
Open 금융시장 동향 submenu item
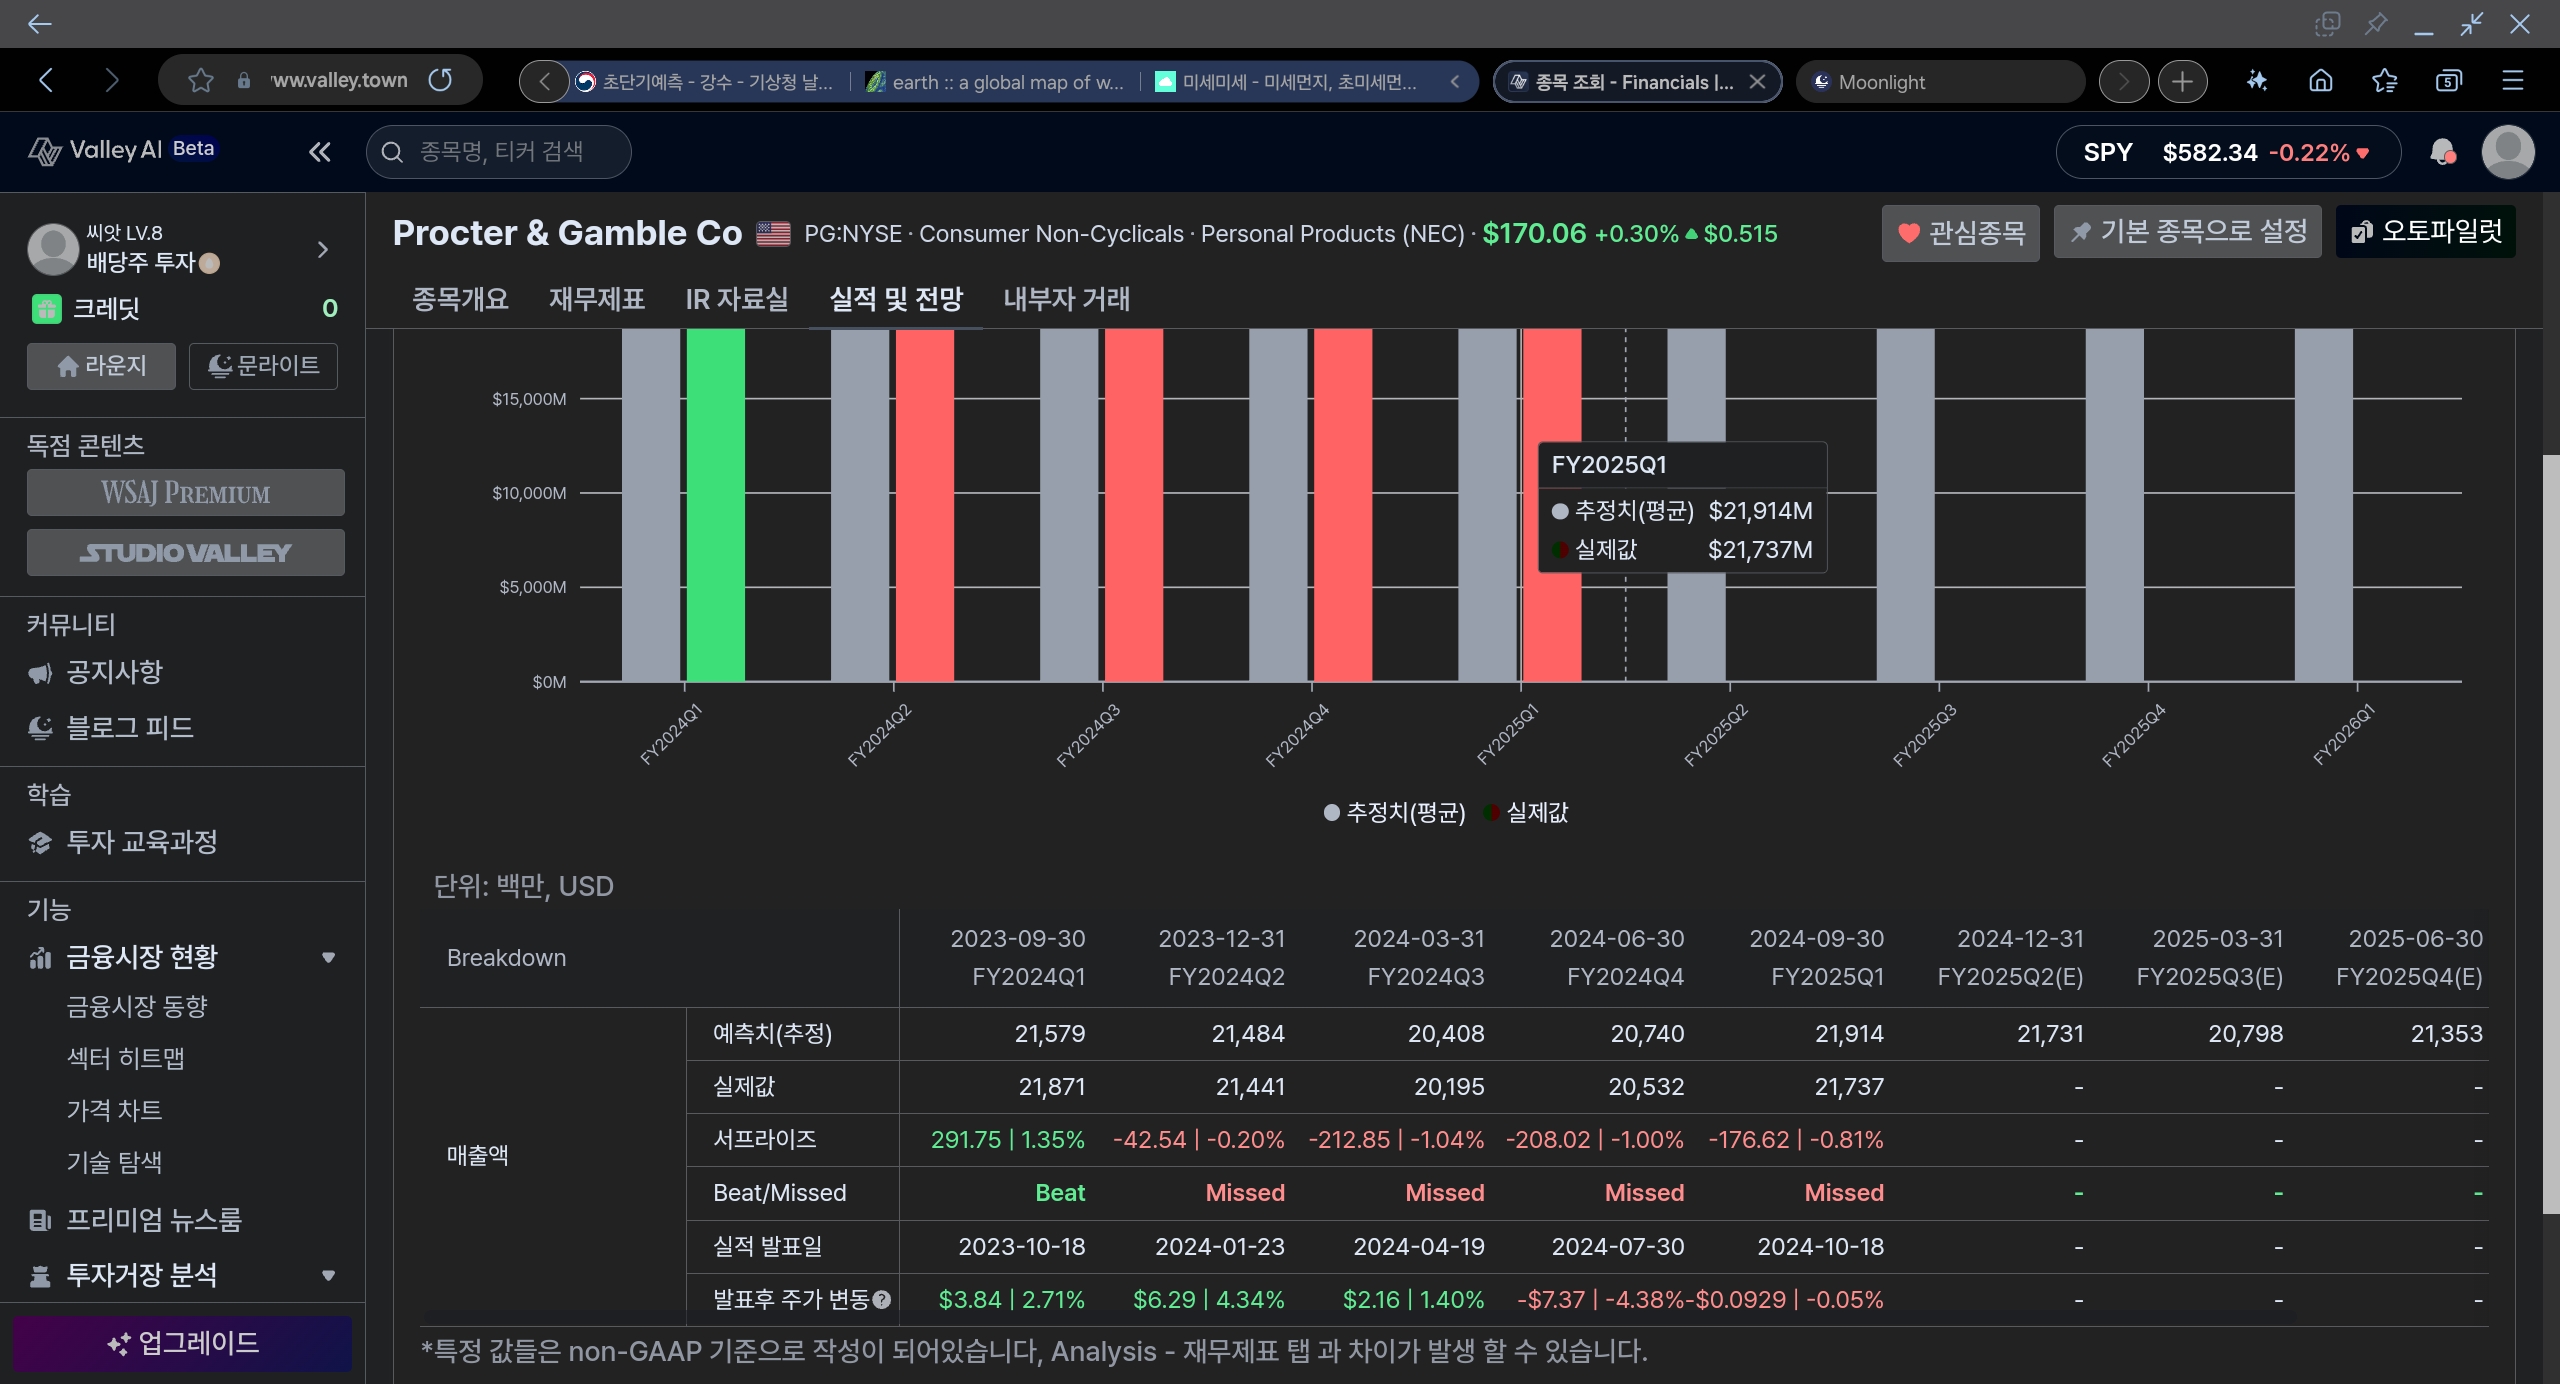click(137, 1007)
